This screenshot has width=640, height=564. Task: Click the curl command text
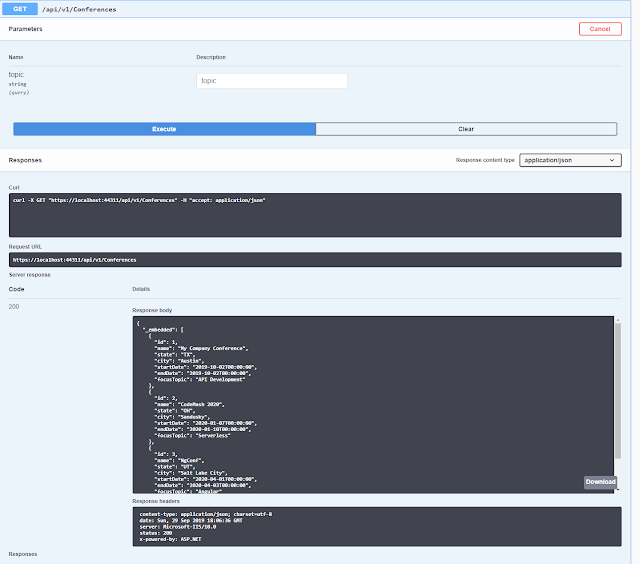click(x=139, y=200)
